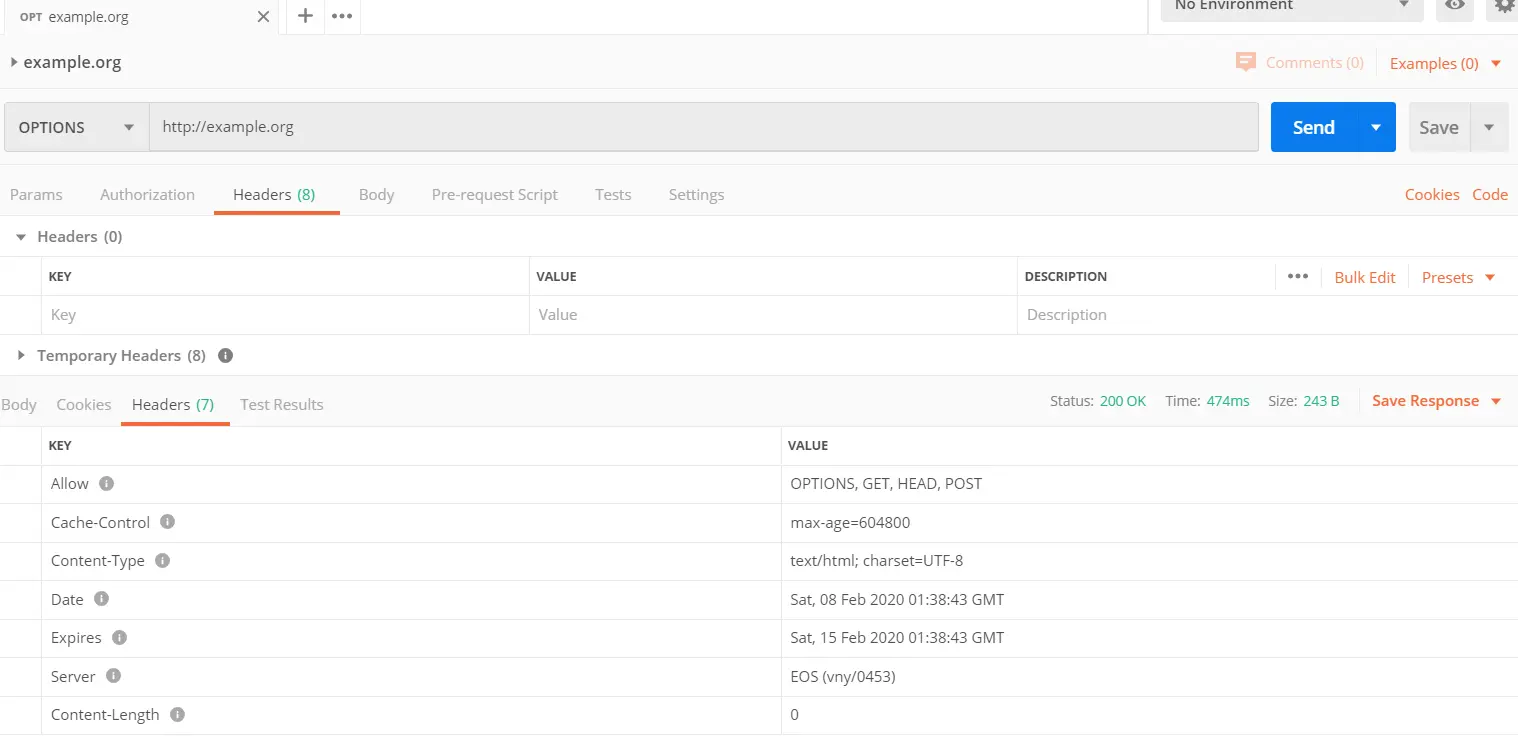Screen dimensions: 1518x754
Task: Click the new tab plus icon
Action: tap(305, 16)
